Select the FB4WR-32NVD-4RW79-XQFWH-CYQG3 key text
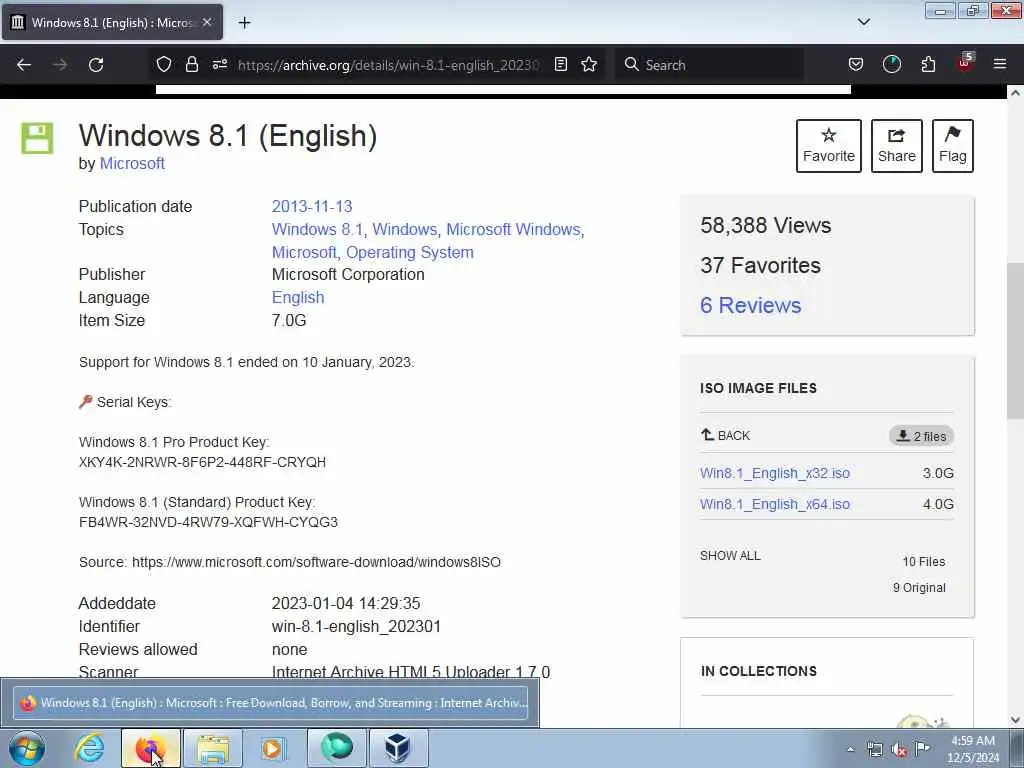 point(208,522)
